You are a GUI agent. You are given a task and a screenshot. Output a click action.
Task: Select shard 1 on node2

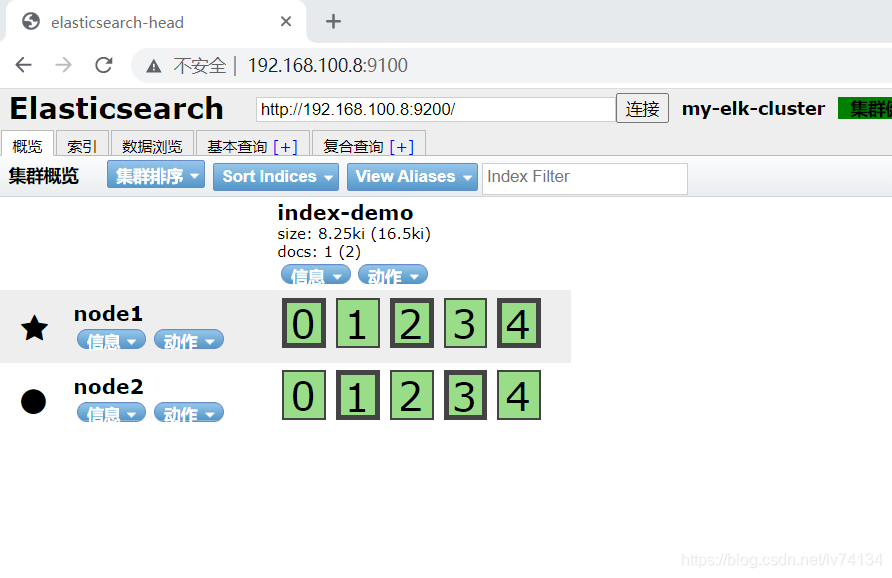point(358,395)
